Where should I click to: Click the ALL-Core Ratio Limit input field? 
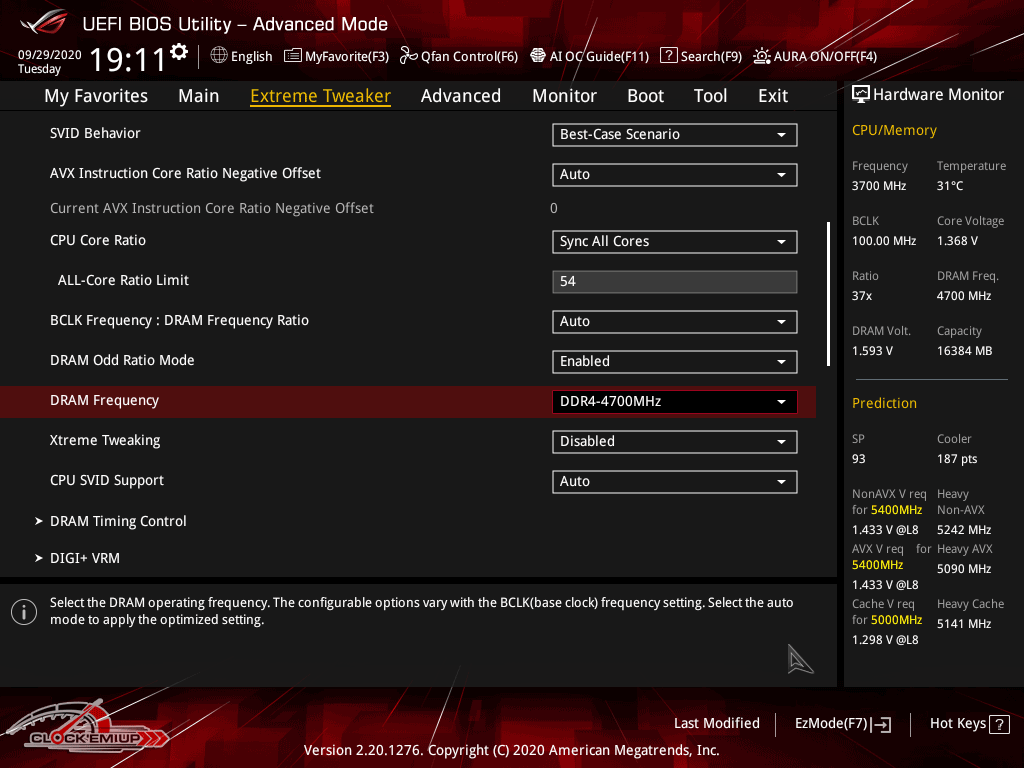tap(674, 281)
